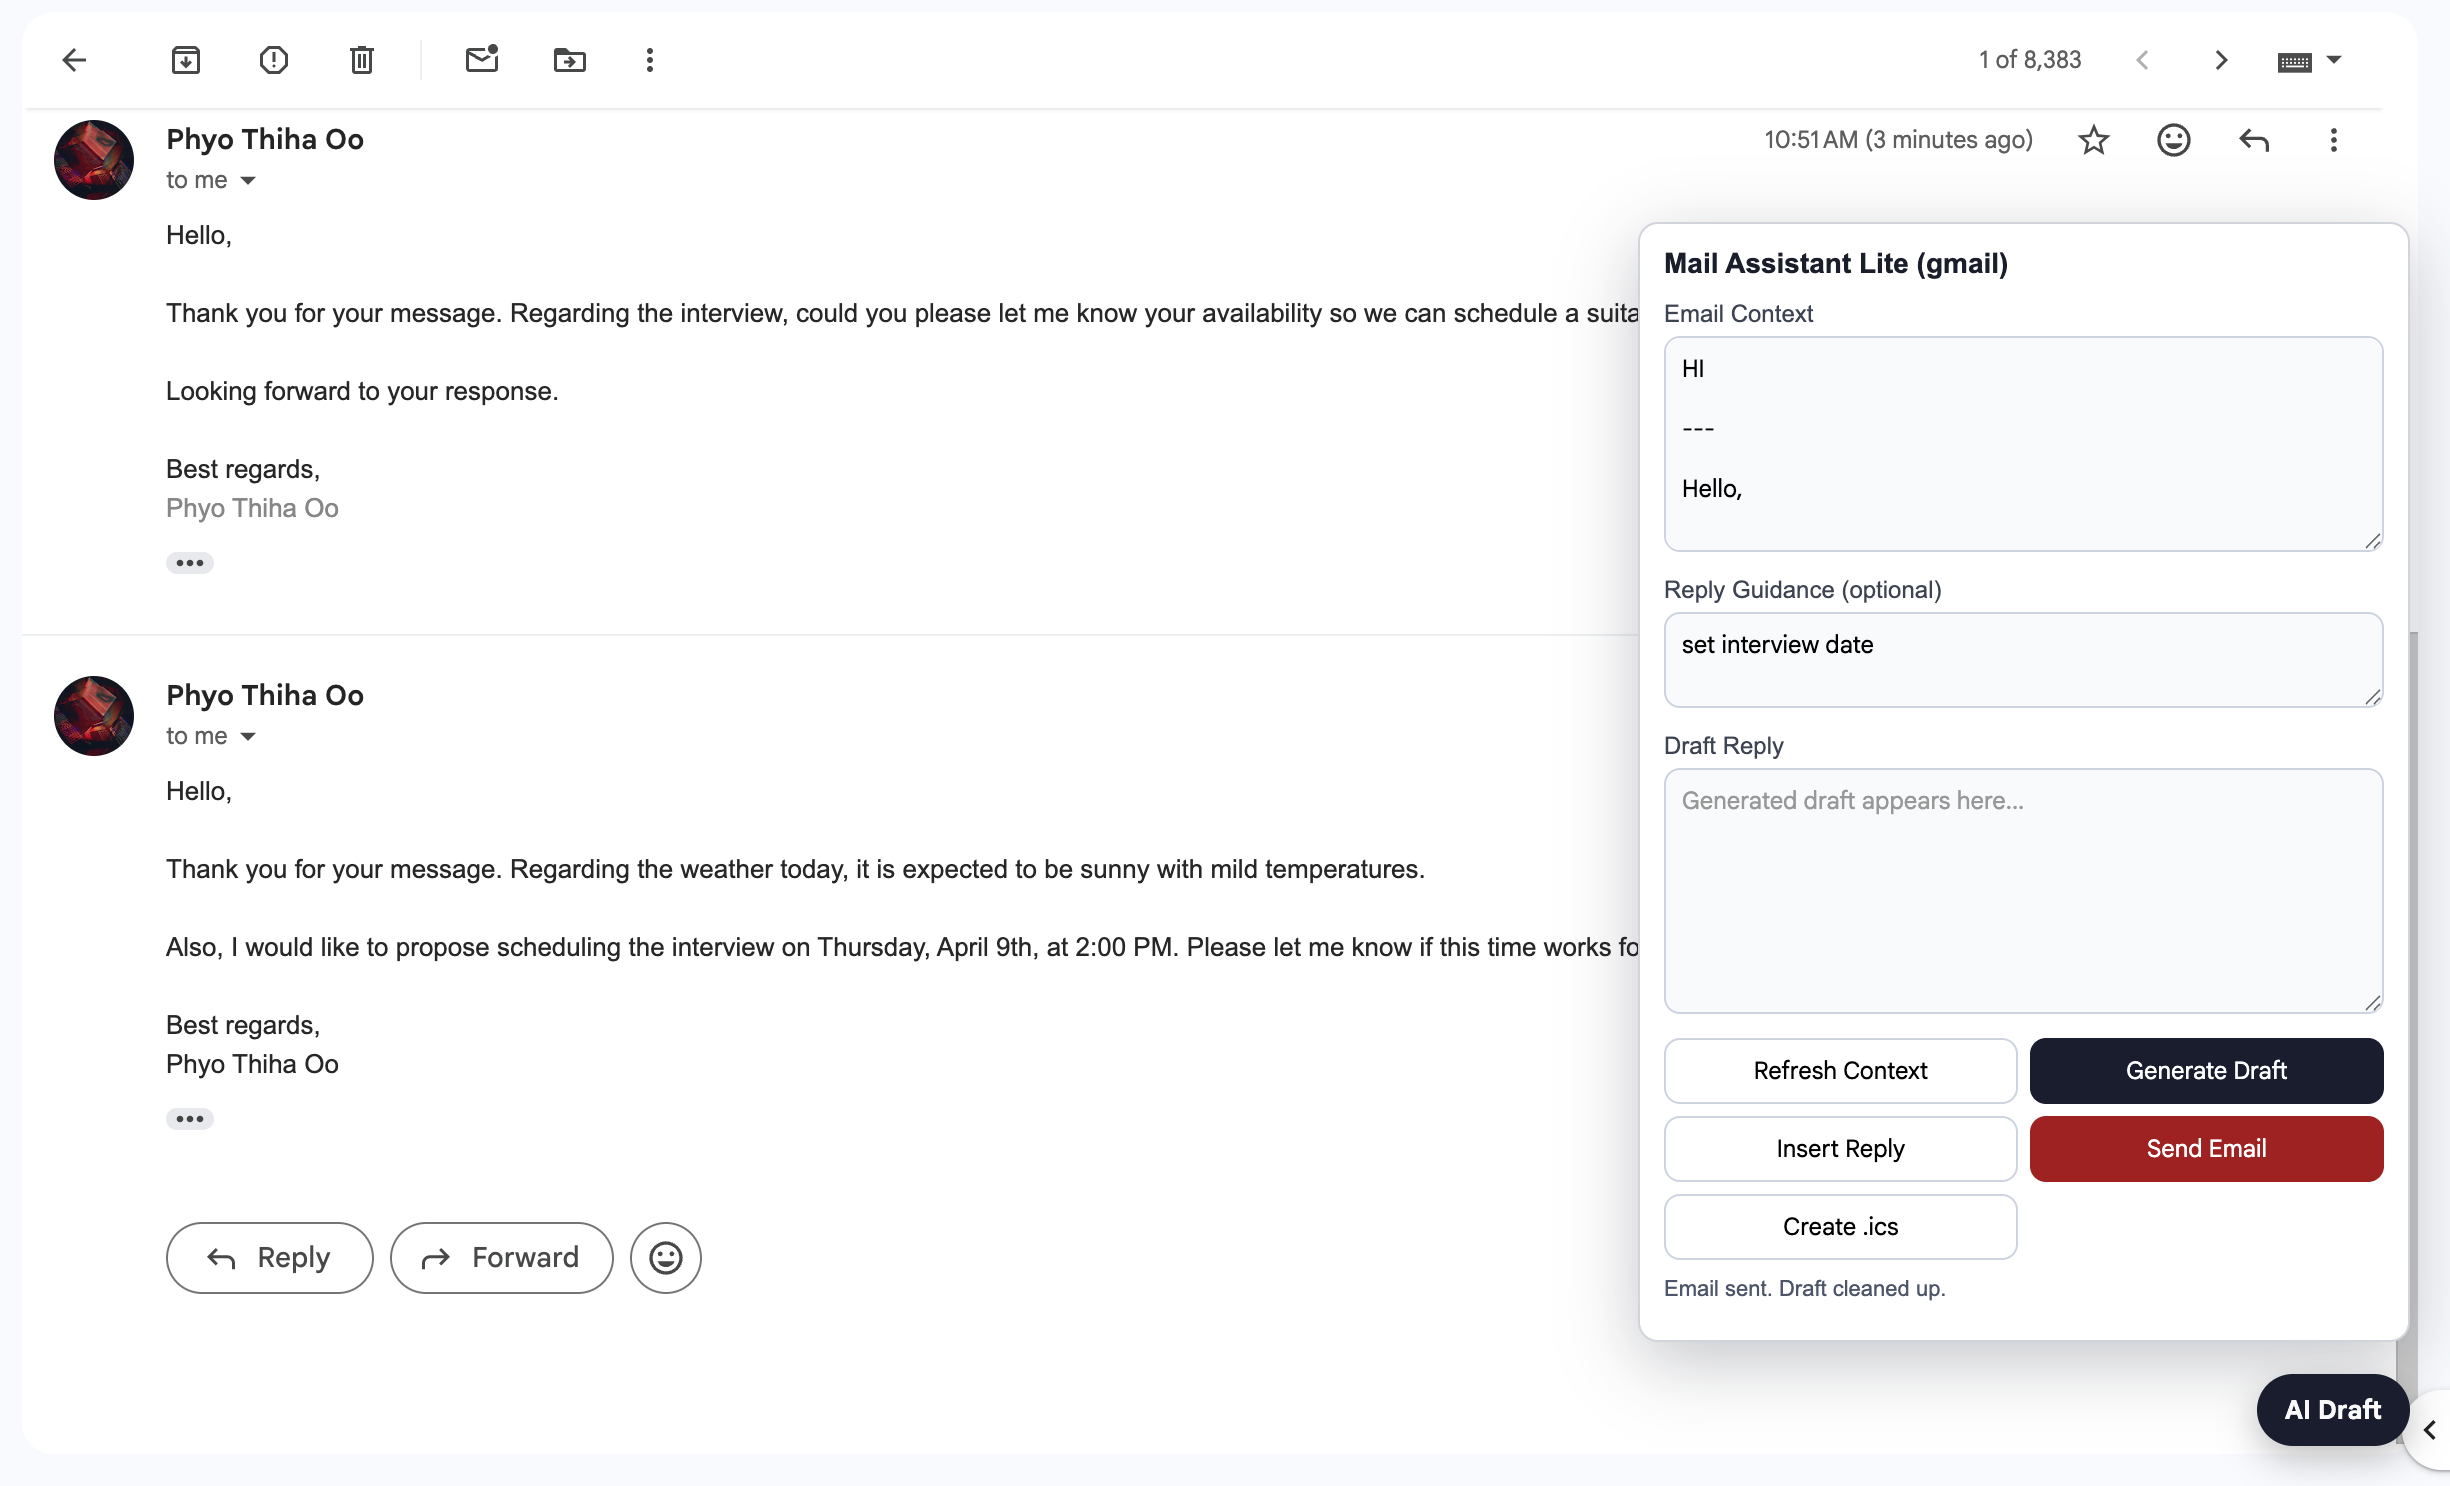Go to the next (older) conversation
This screenshot has height=1486, width=2450.
click(x=2221, y=60)
